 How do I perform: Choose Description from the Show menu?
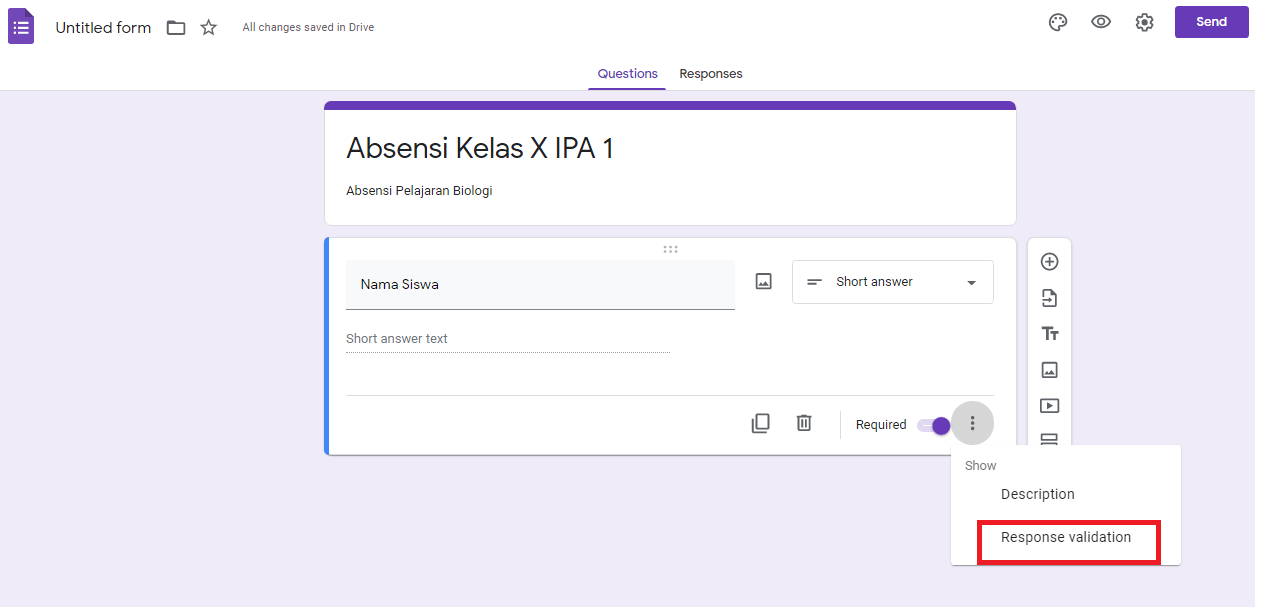coord(1037,493)
